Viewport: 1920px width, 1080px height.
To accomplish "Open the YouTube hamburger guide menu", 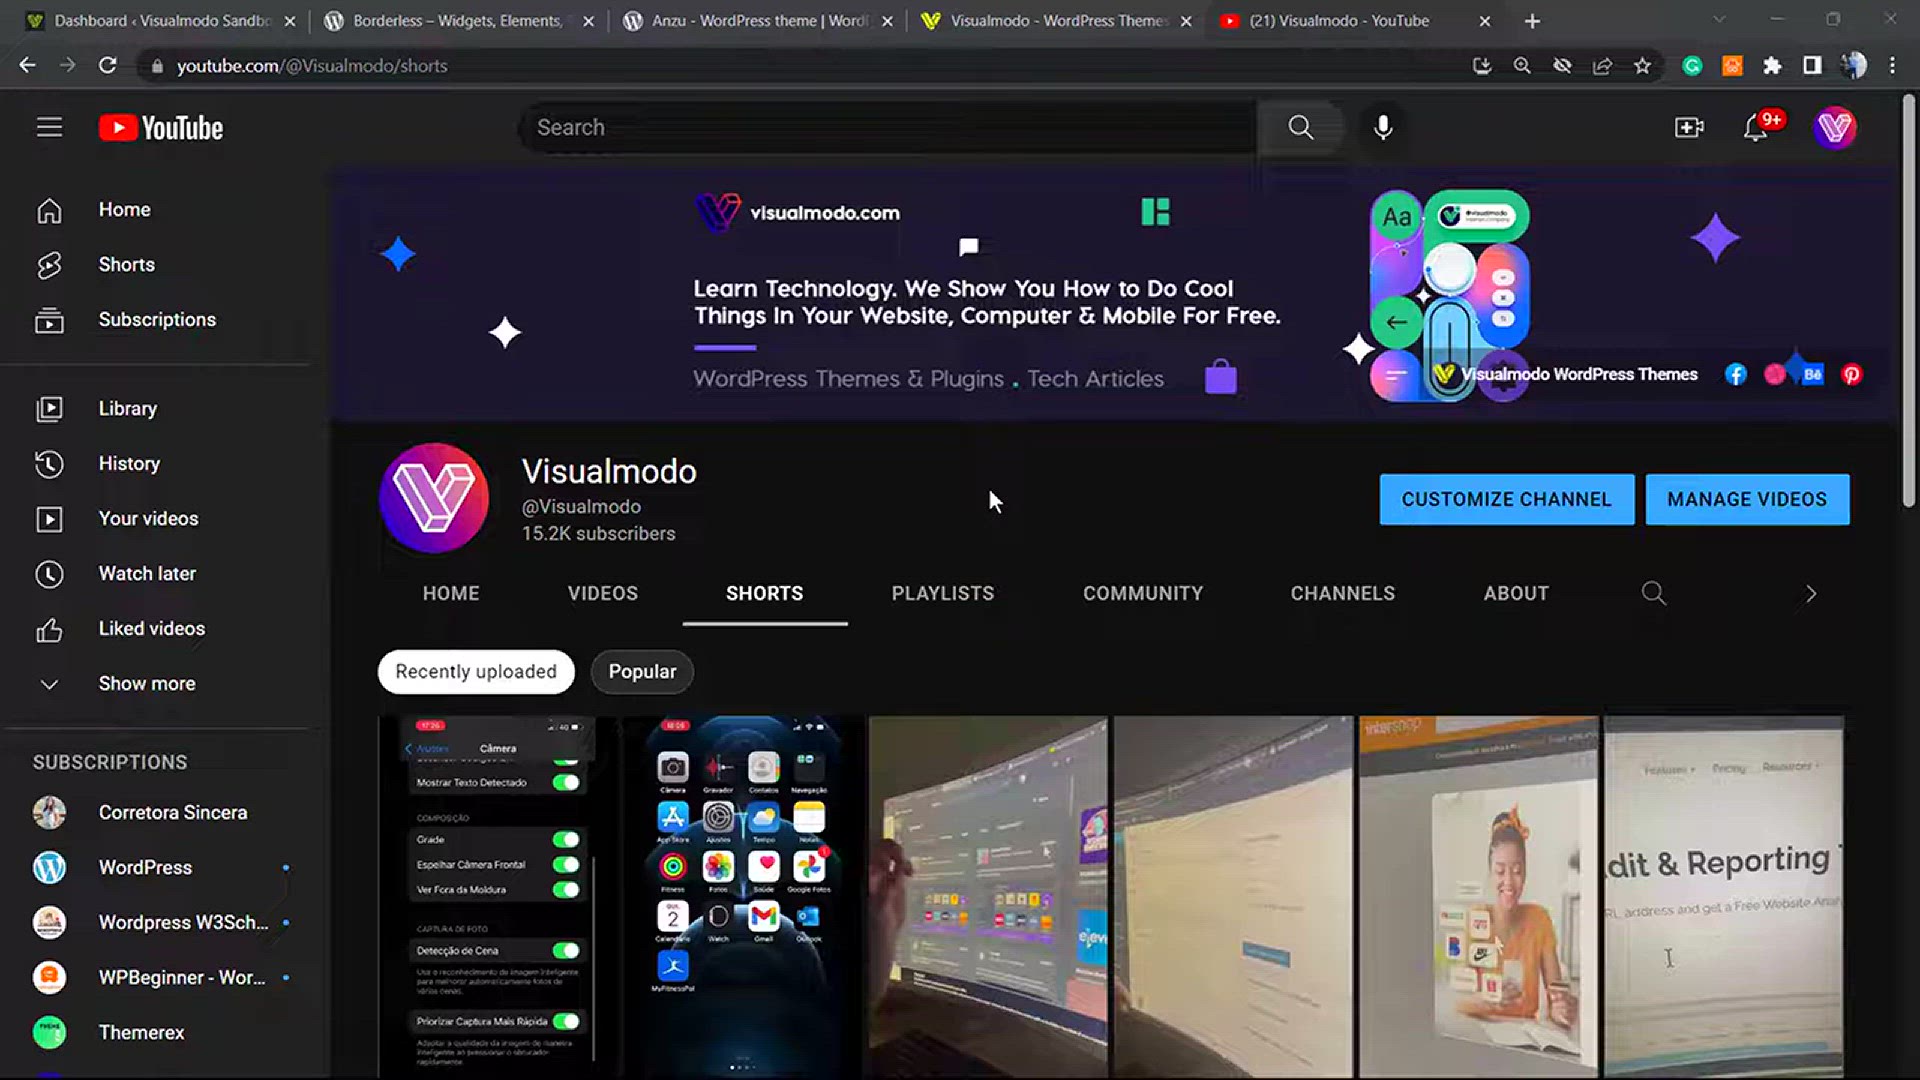I will 49,127.
